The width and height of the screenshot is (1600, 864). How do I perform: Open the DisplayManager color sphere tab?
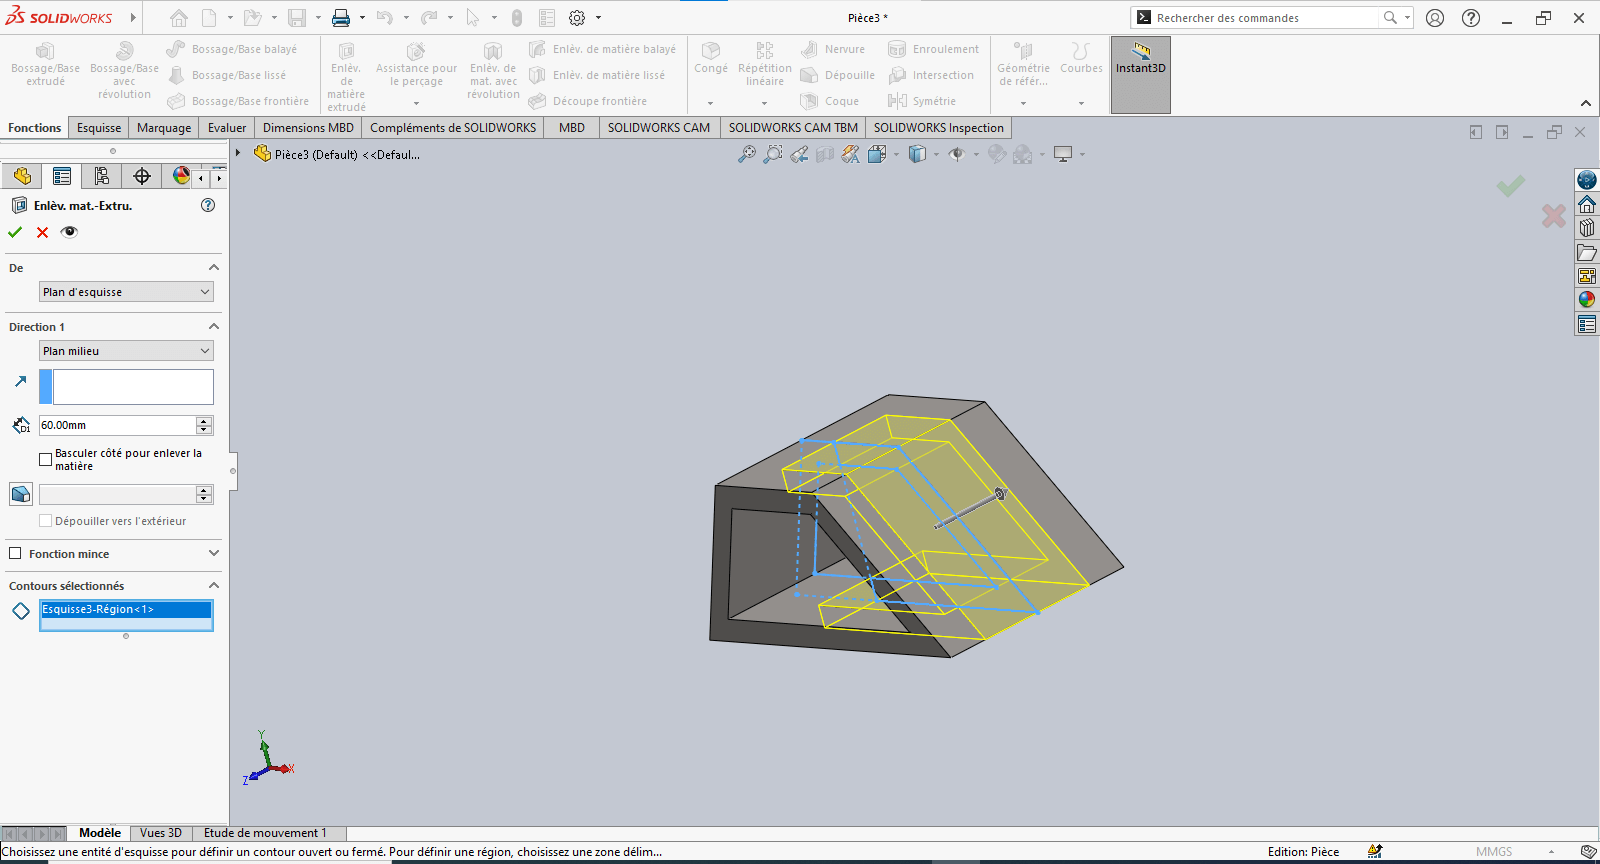180,176
